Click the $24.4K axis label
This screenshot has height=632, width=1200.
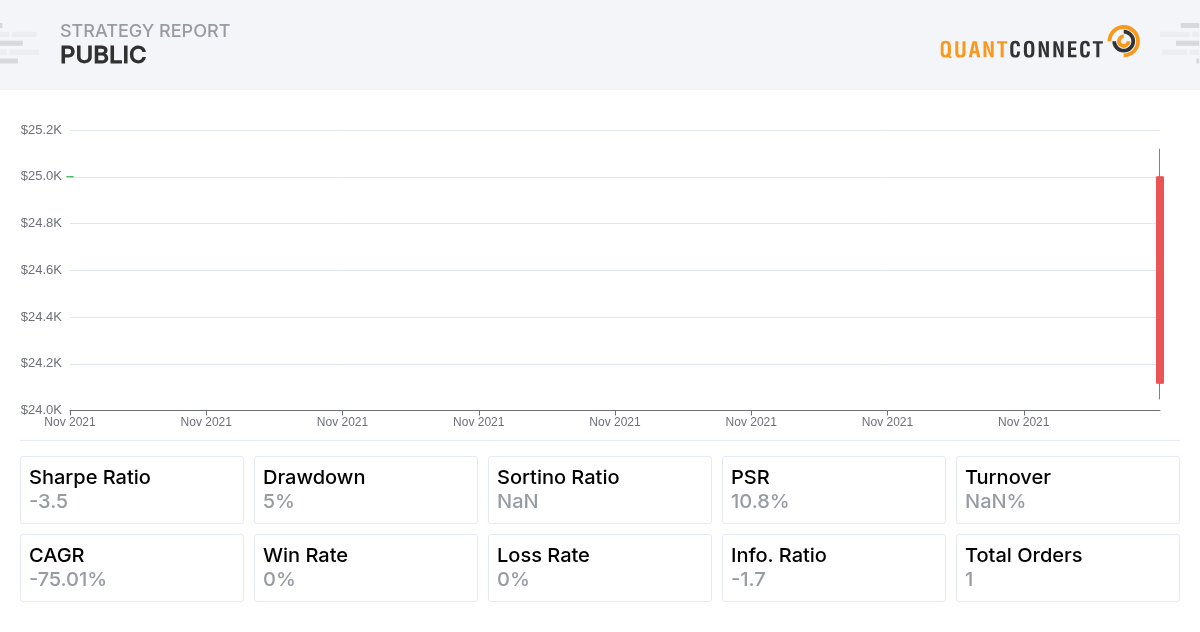point(41,317)
